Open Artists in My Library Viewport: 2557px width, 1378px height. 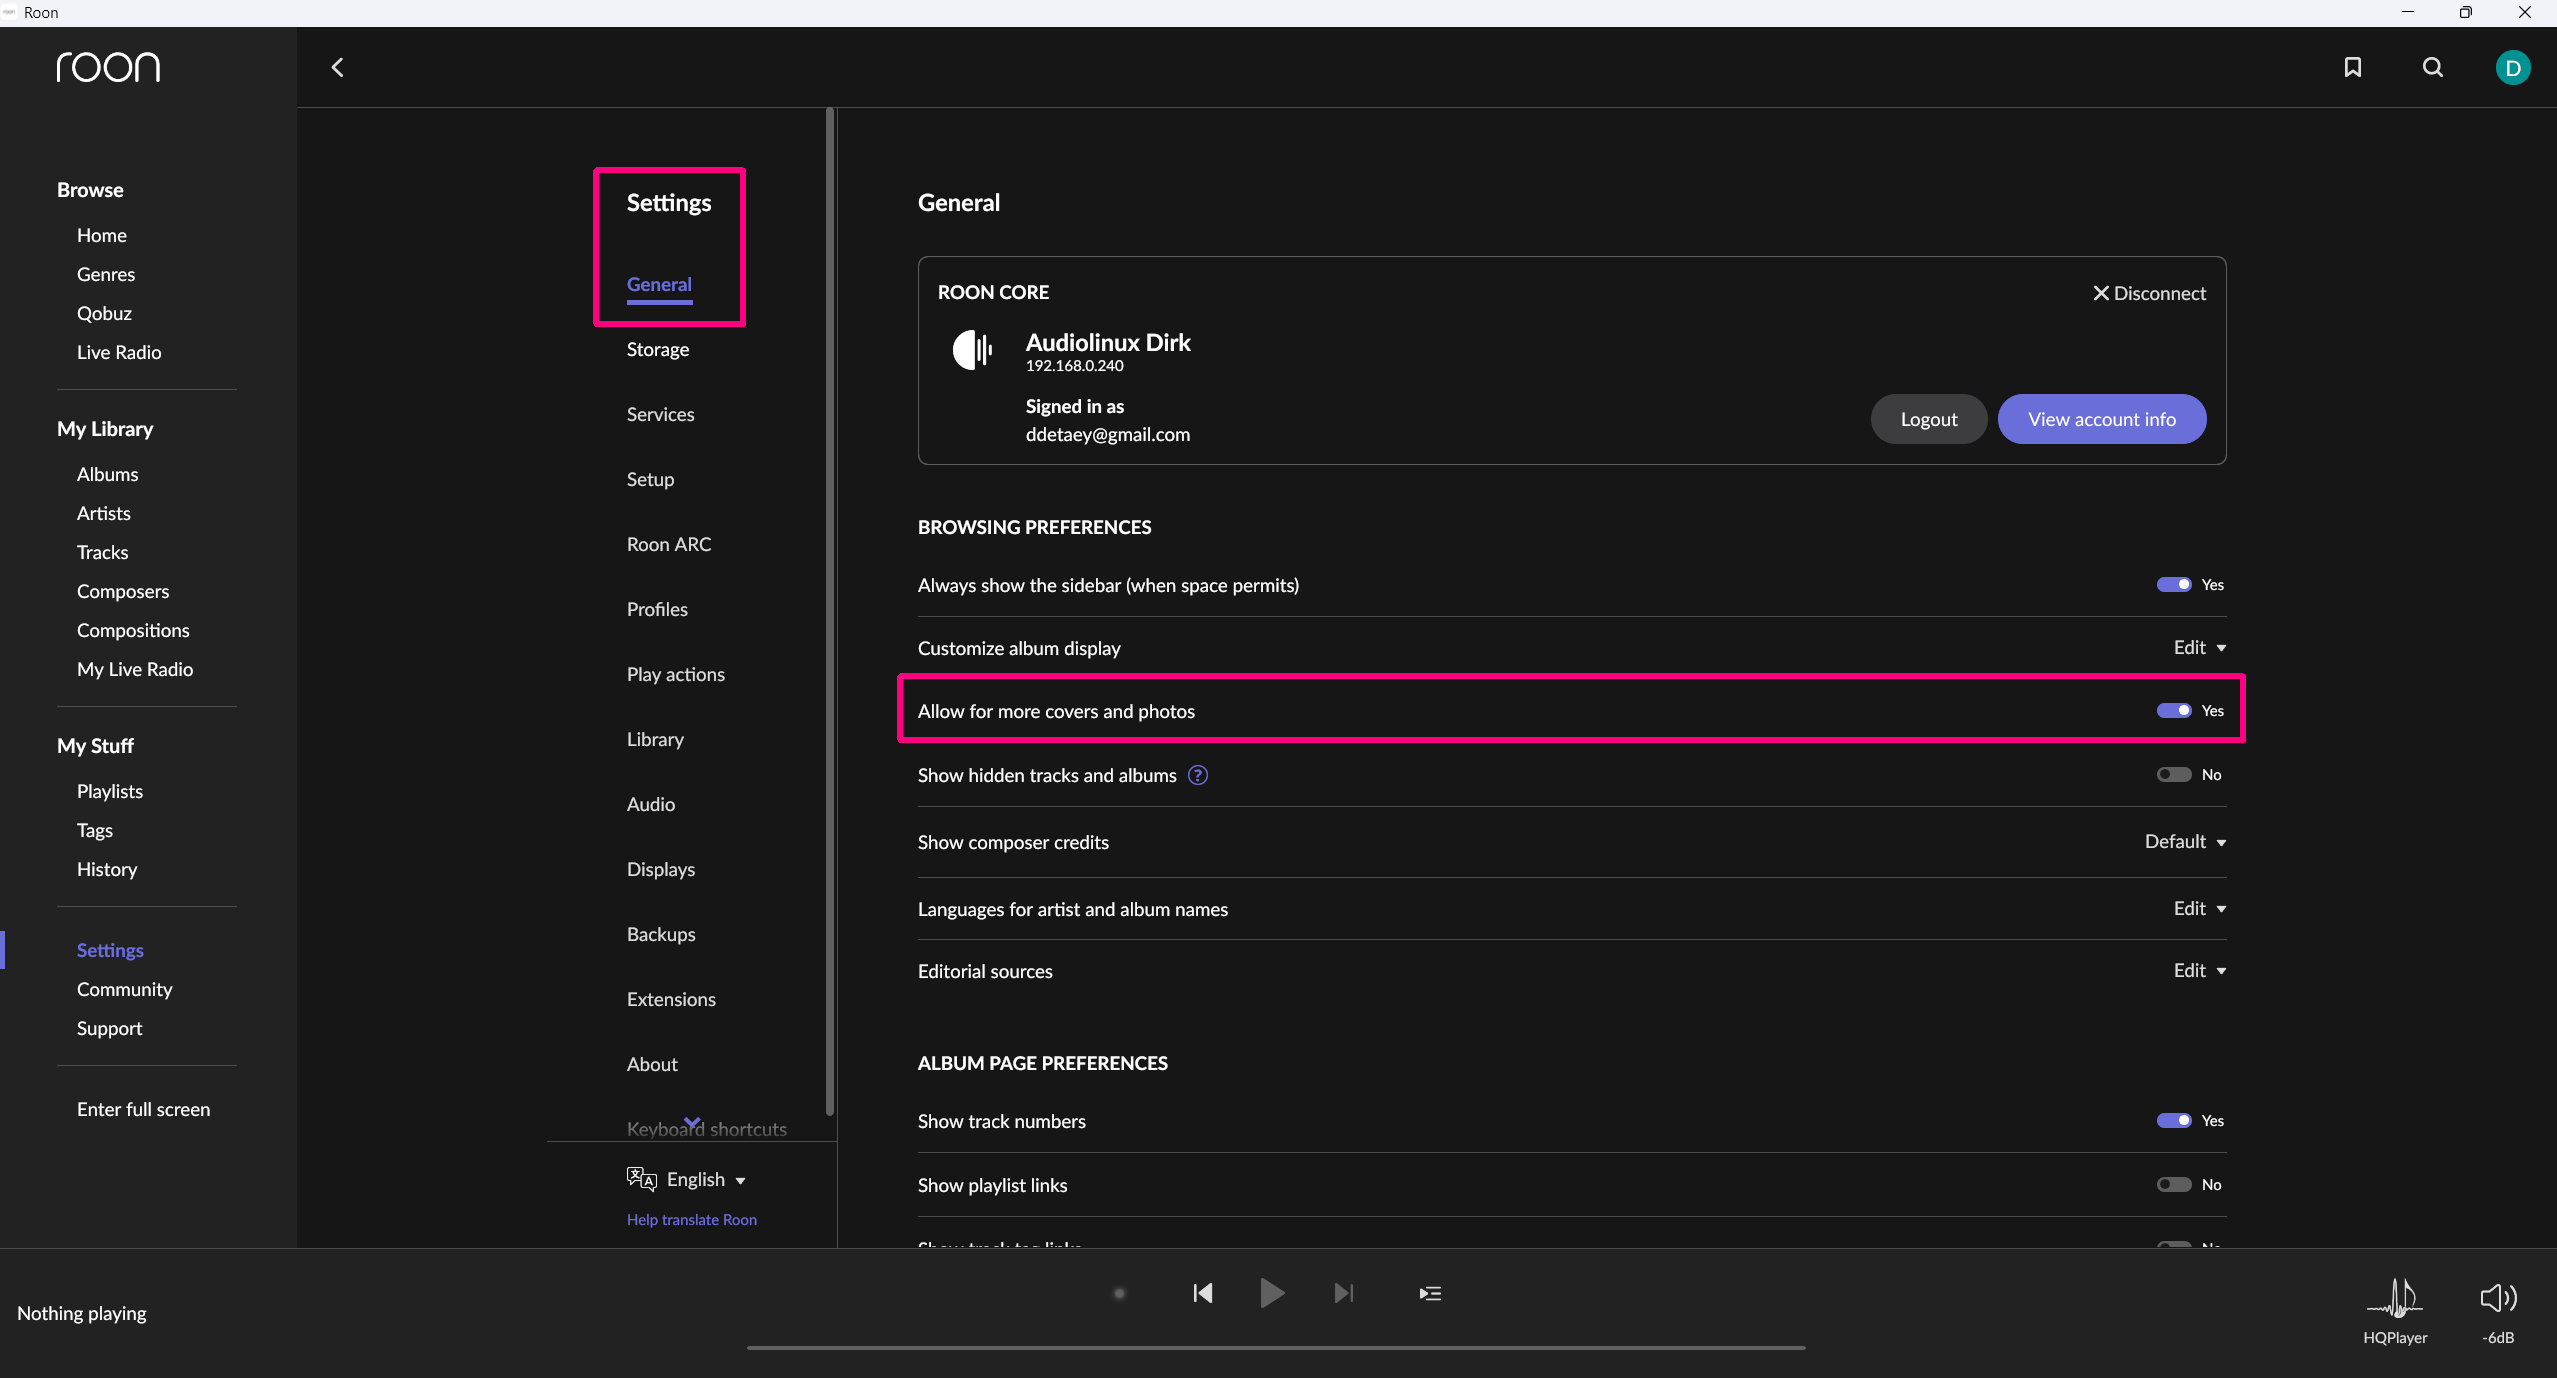[x=104, y=514]
